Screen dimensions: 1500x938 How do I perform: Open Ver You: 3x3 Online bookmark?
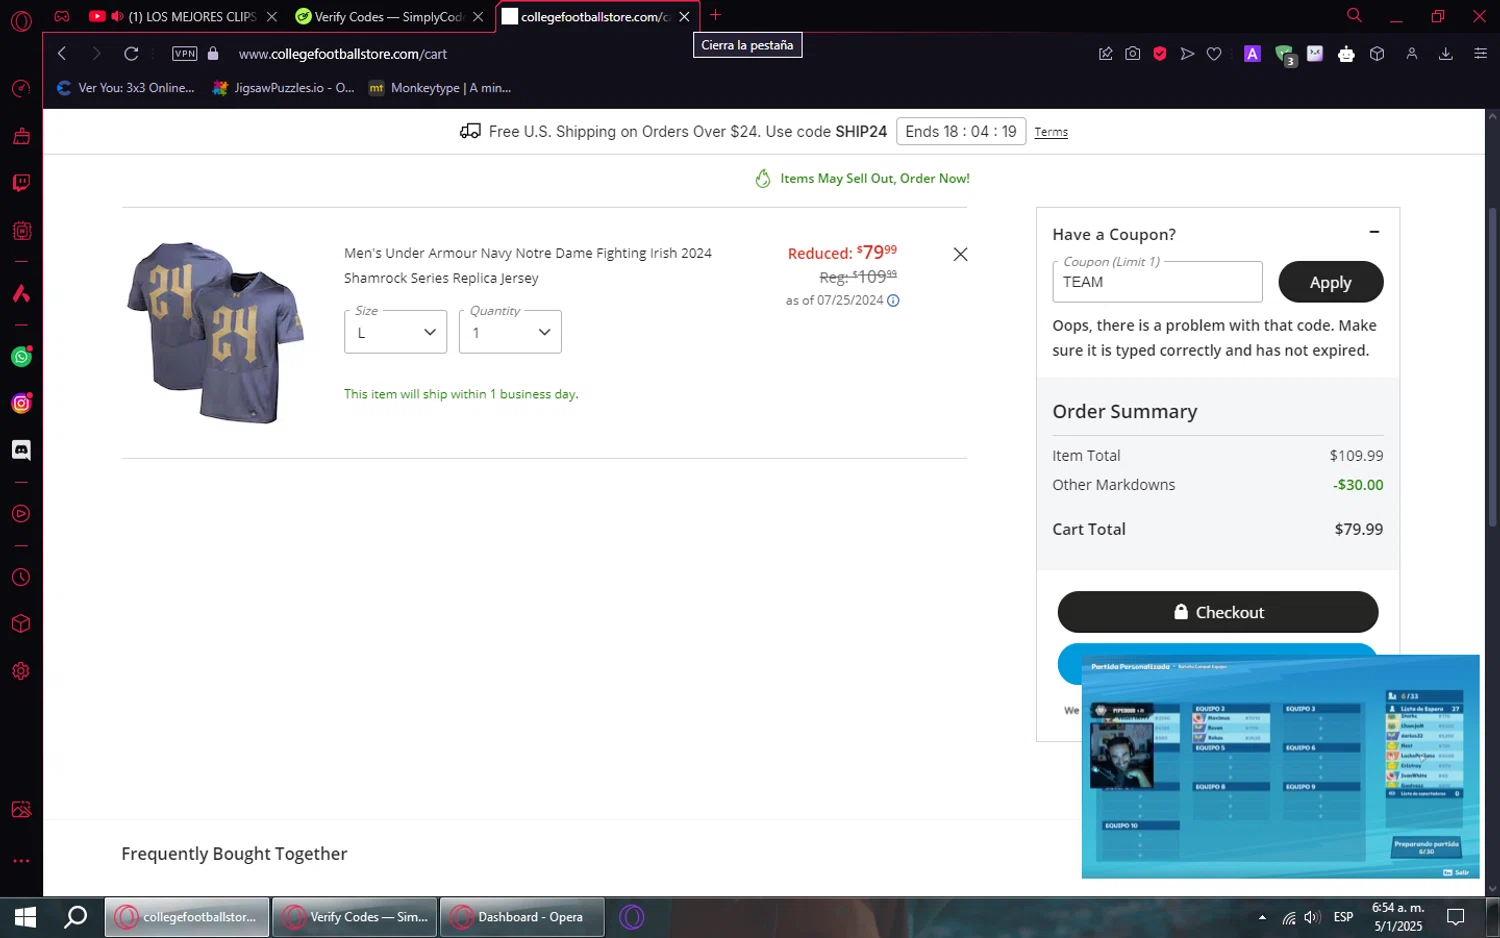pyautogui.click(x=126, y=88)
